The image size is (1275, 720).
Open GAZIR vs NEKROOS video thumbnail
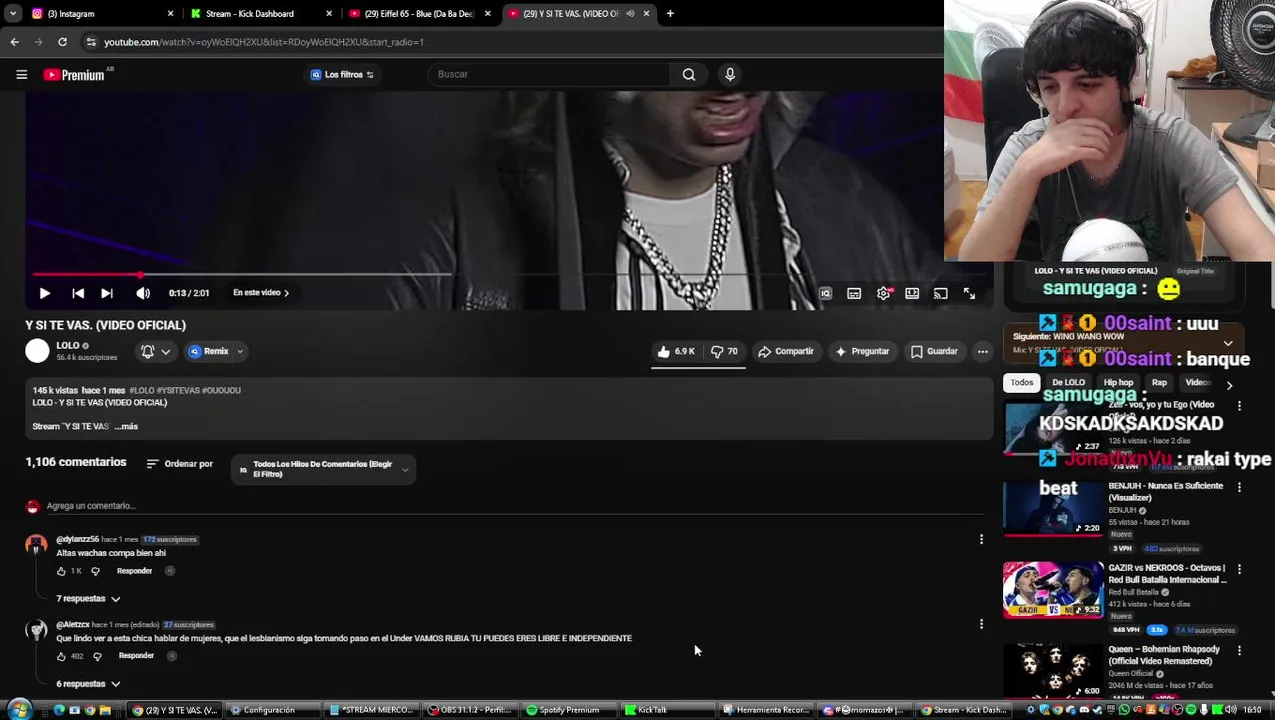coord(1053,590)
